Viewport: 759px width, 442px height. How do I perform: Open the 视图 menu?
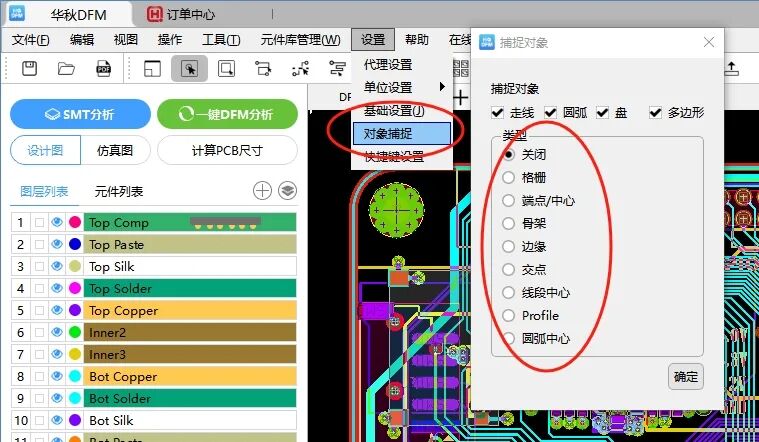tap(126, 40)
